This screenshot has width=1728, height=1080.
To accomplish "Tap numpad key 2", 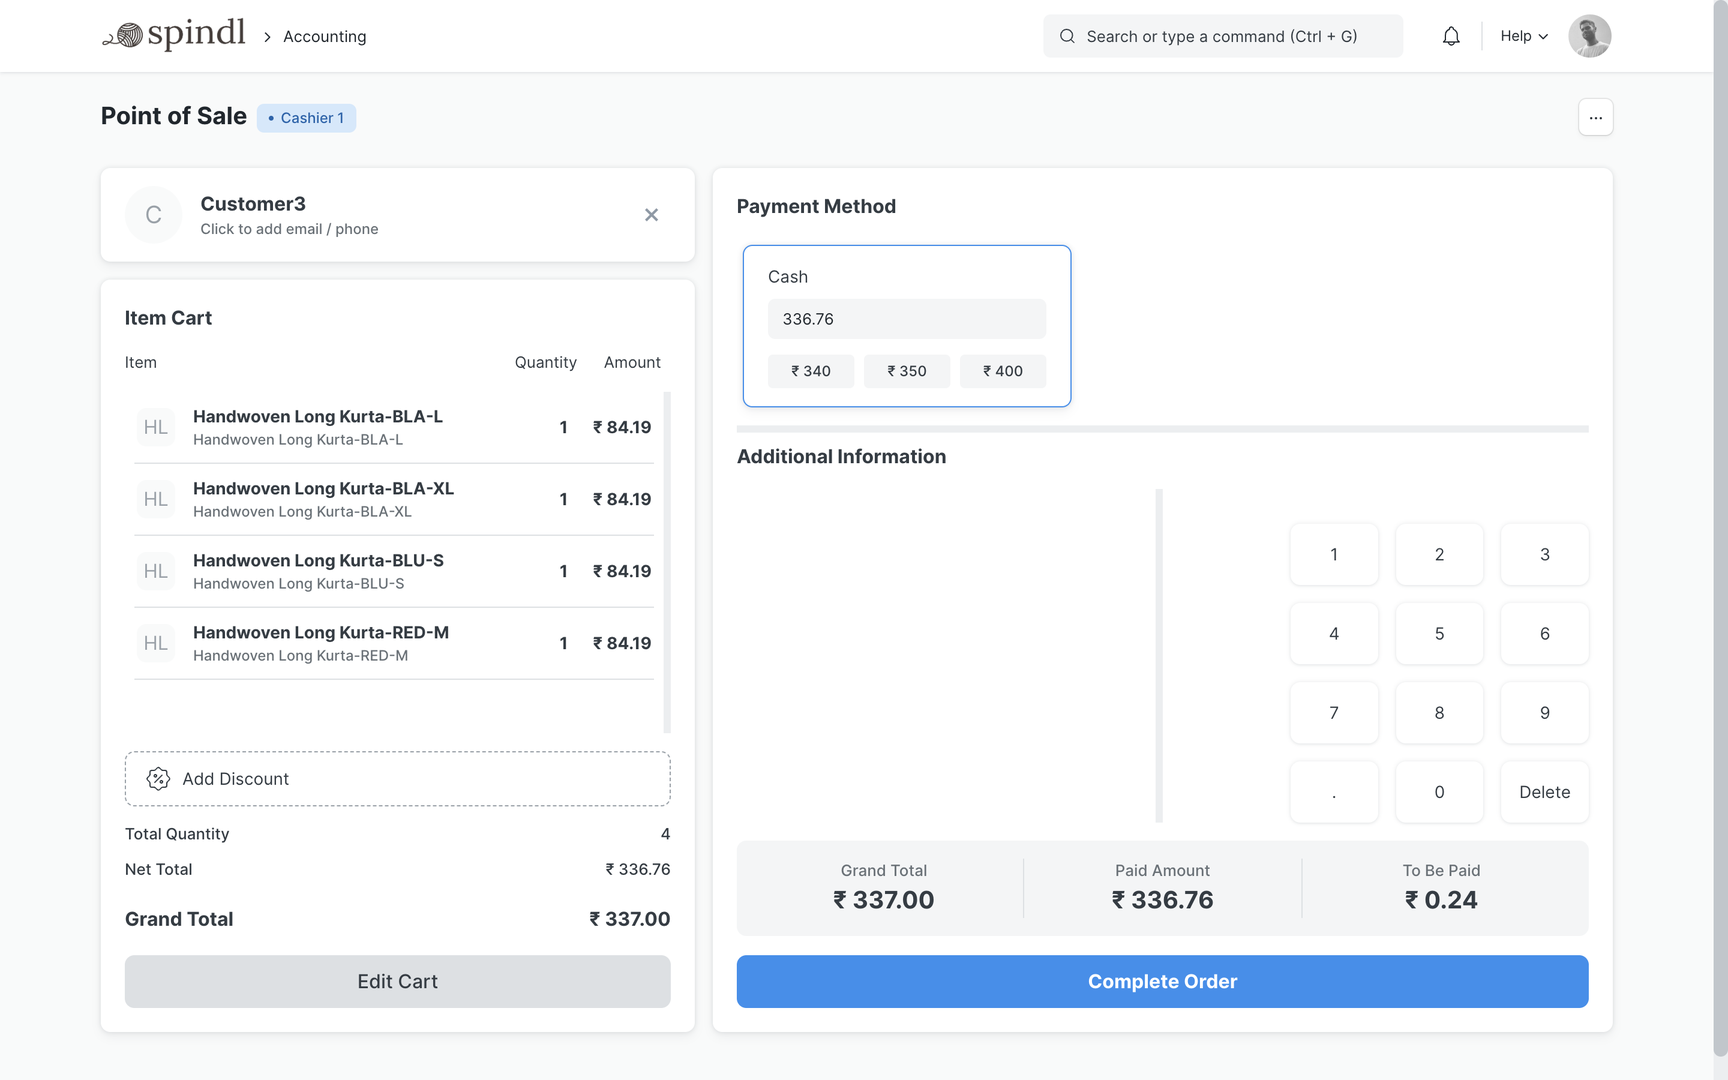I will tap(1439, 554).
